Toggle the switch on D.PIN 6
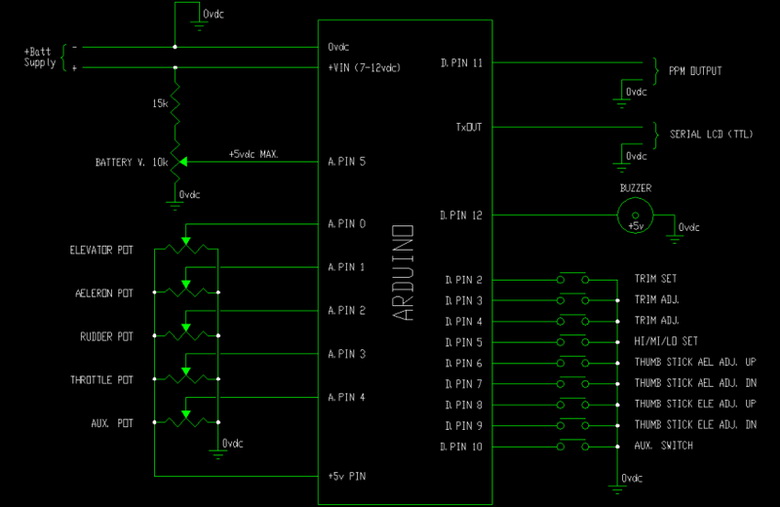The width and height of the screenshot is (780, 507). click(x=573, y=363)
